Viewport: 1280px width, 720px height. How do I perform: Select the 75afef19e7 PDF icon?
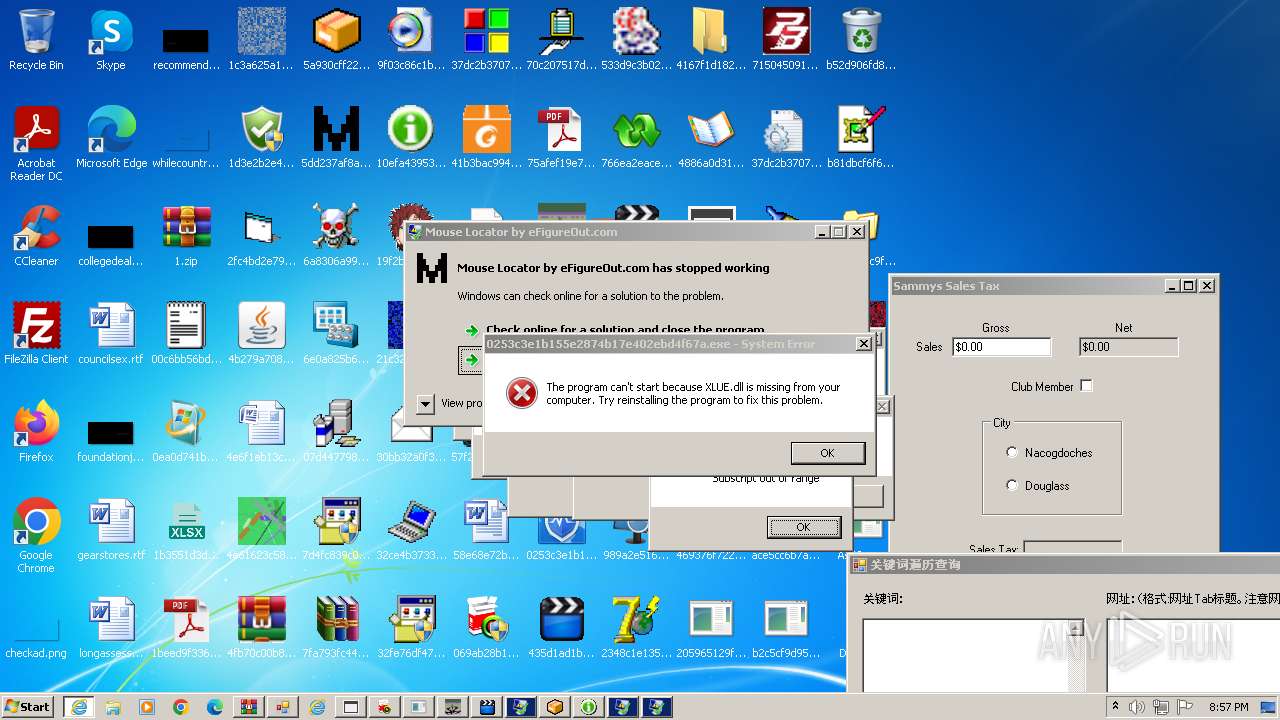click(561, 138)
